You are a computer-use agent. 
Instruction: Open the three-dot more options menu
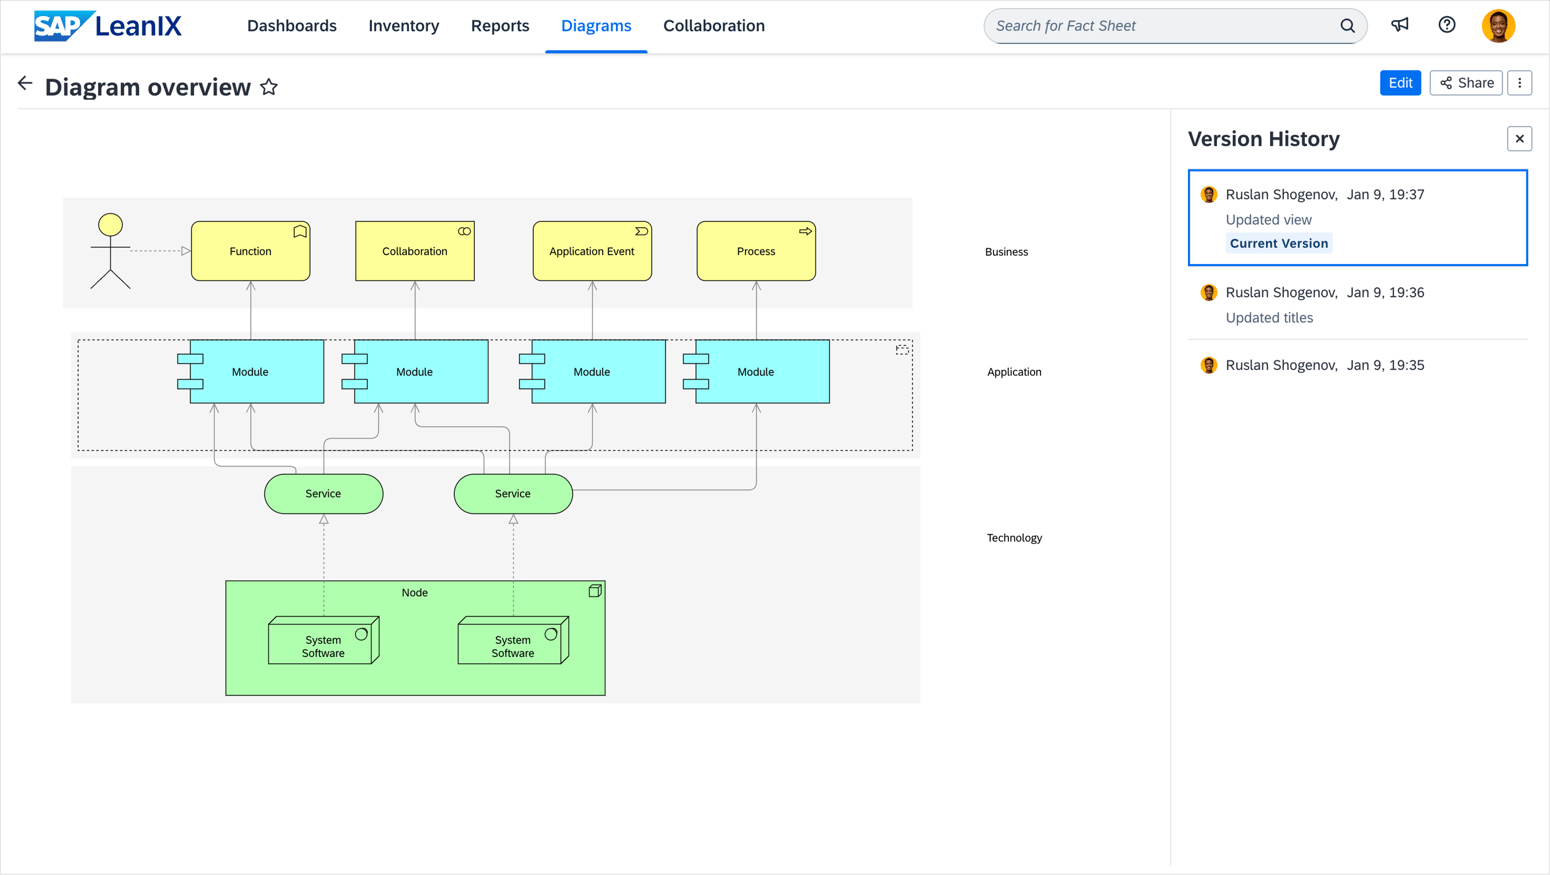pos(1519,83)
